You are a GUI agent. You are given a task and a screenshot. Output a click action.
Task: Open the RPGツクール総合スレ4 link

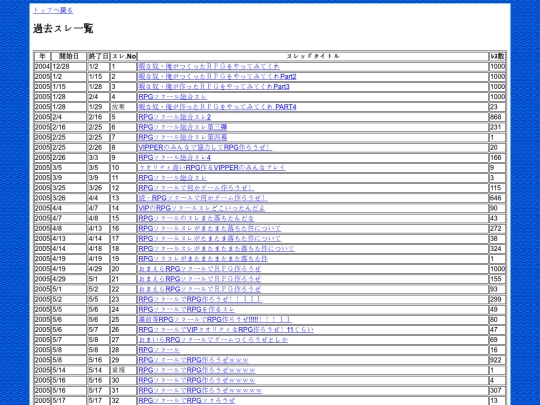click(x=174, y=157)
